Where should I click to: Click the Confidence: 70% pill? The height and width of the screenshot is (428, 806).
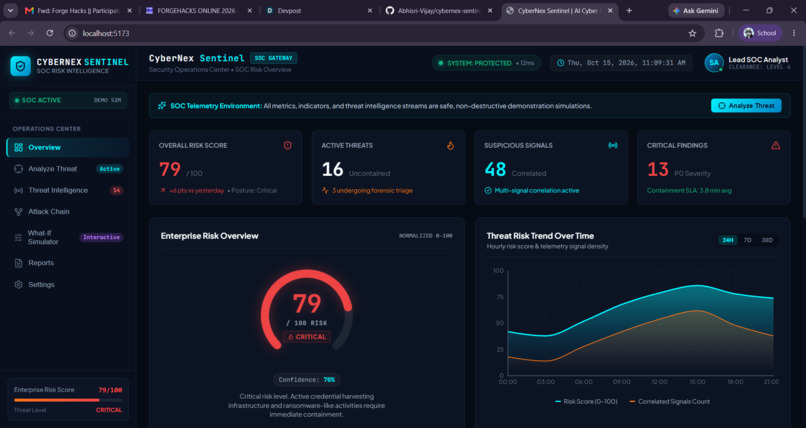pyautogui.click(x=306, y=380)
